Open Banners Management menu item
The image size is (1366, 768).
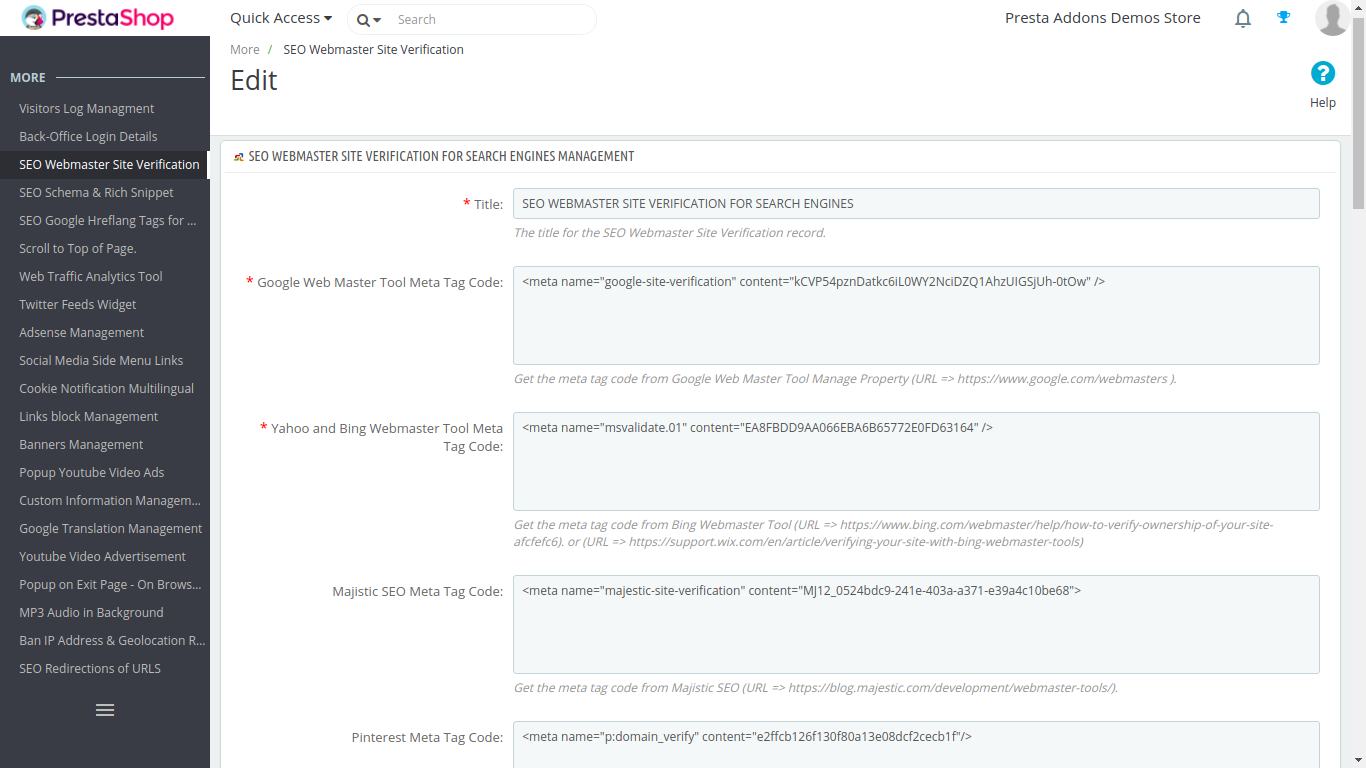click(x=105, y=444)
